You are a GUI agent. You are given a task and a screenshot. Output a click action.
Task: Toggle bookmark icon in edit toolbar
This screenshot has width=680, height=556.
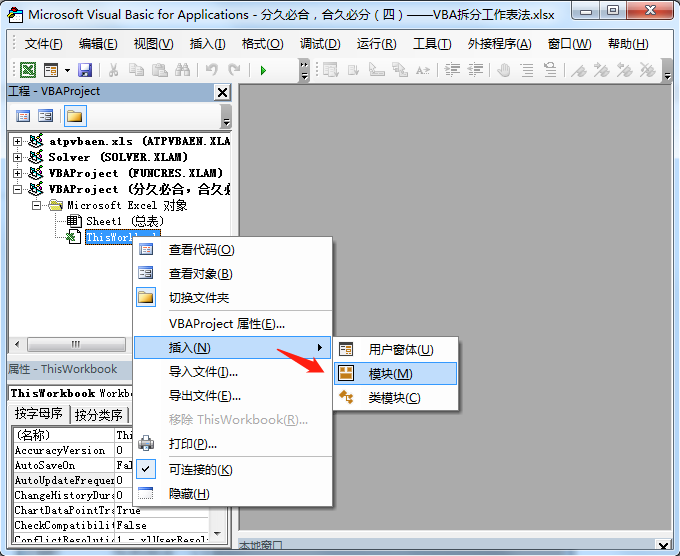(579, 70)
